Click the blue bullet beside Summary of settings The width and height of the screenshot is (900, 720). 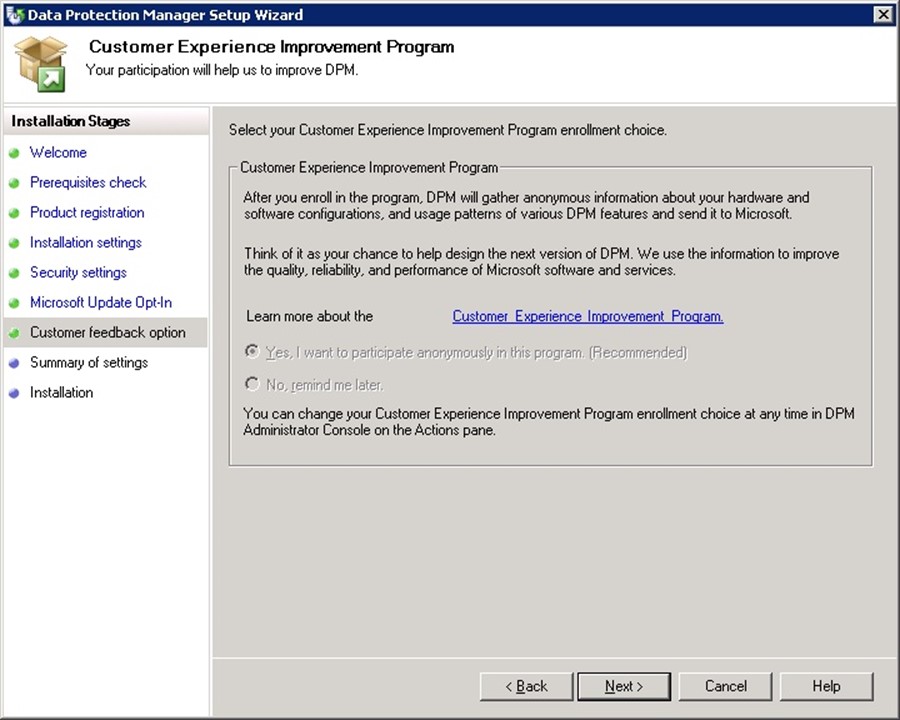point(14,363)
